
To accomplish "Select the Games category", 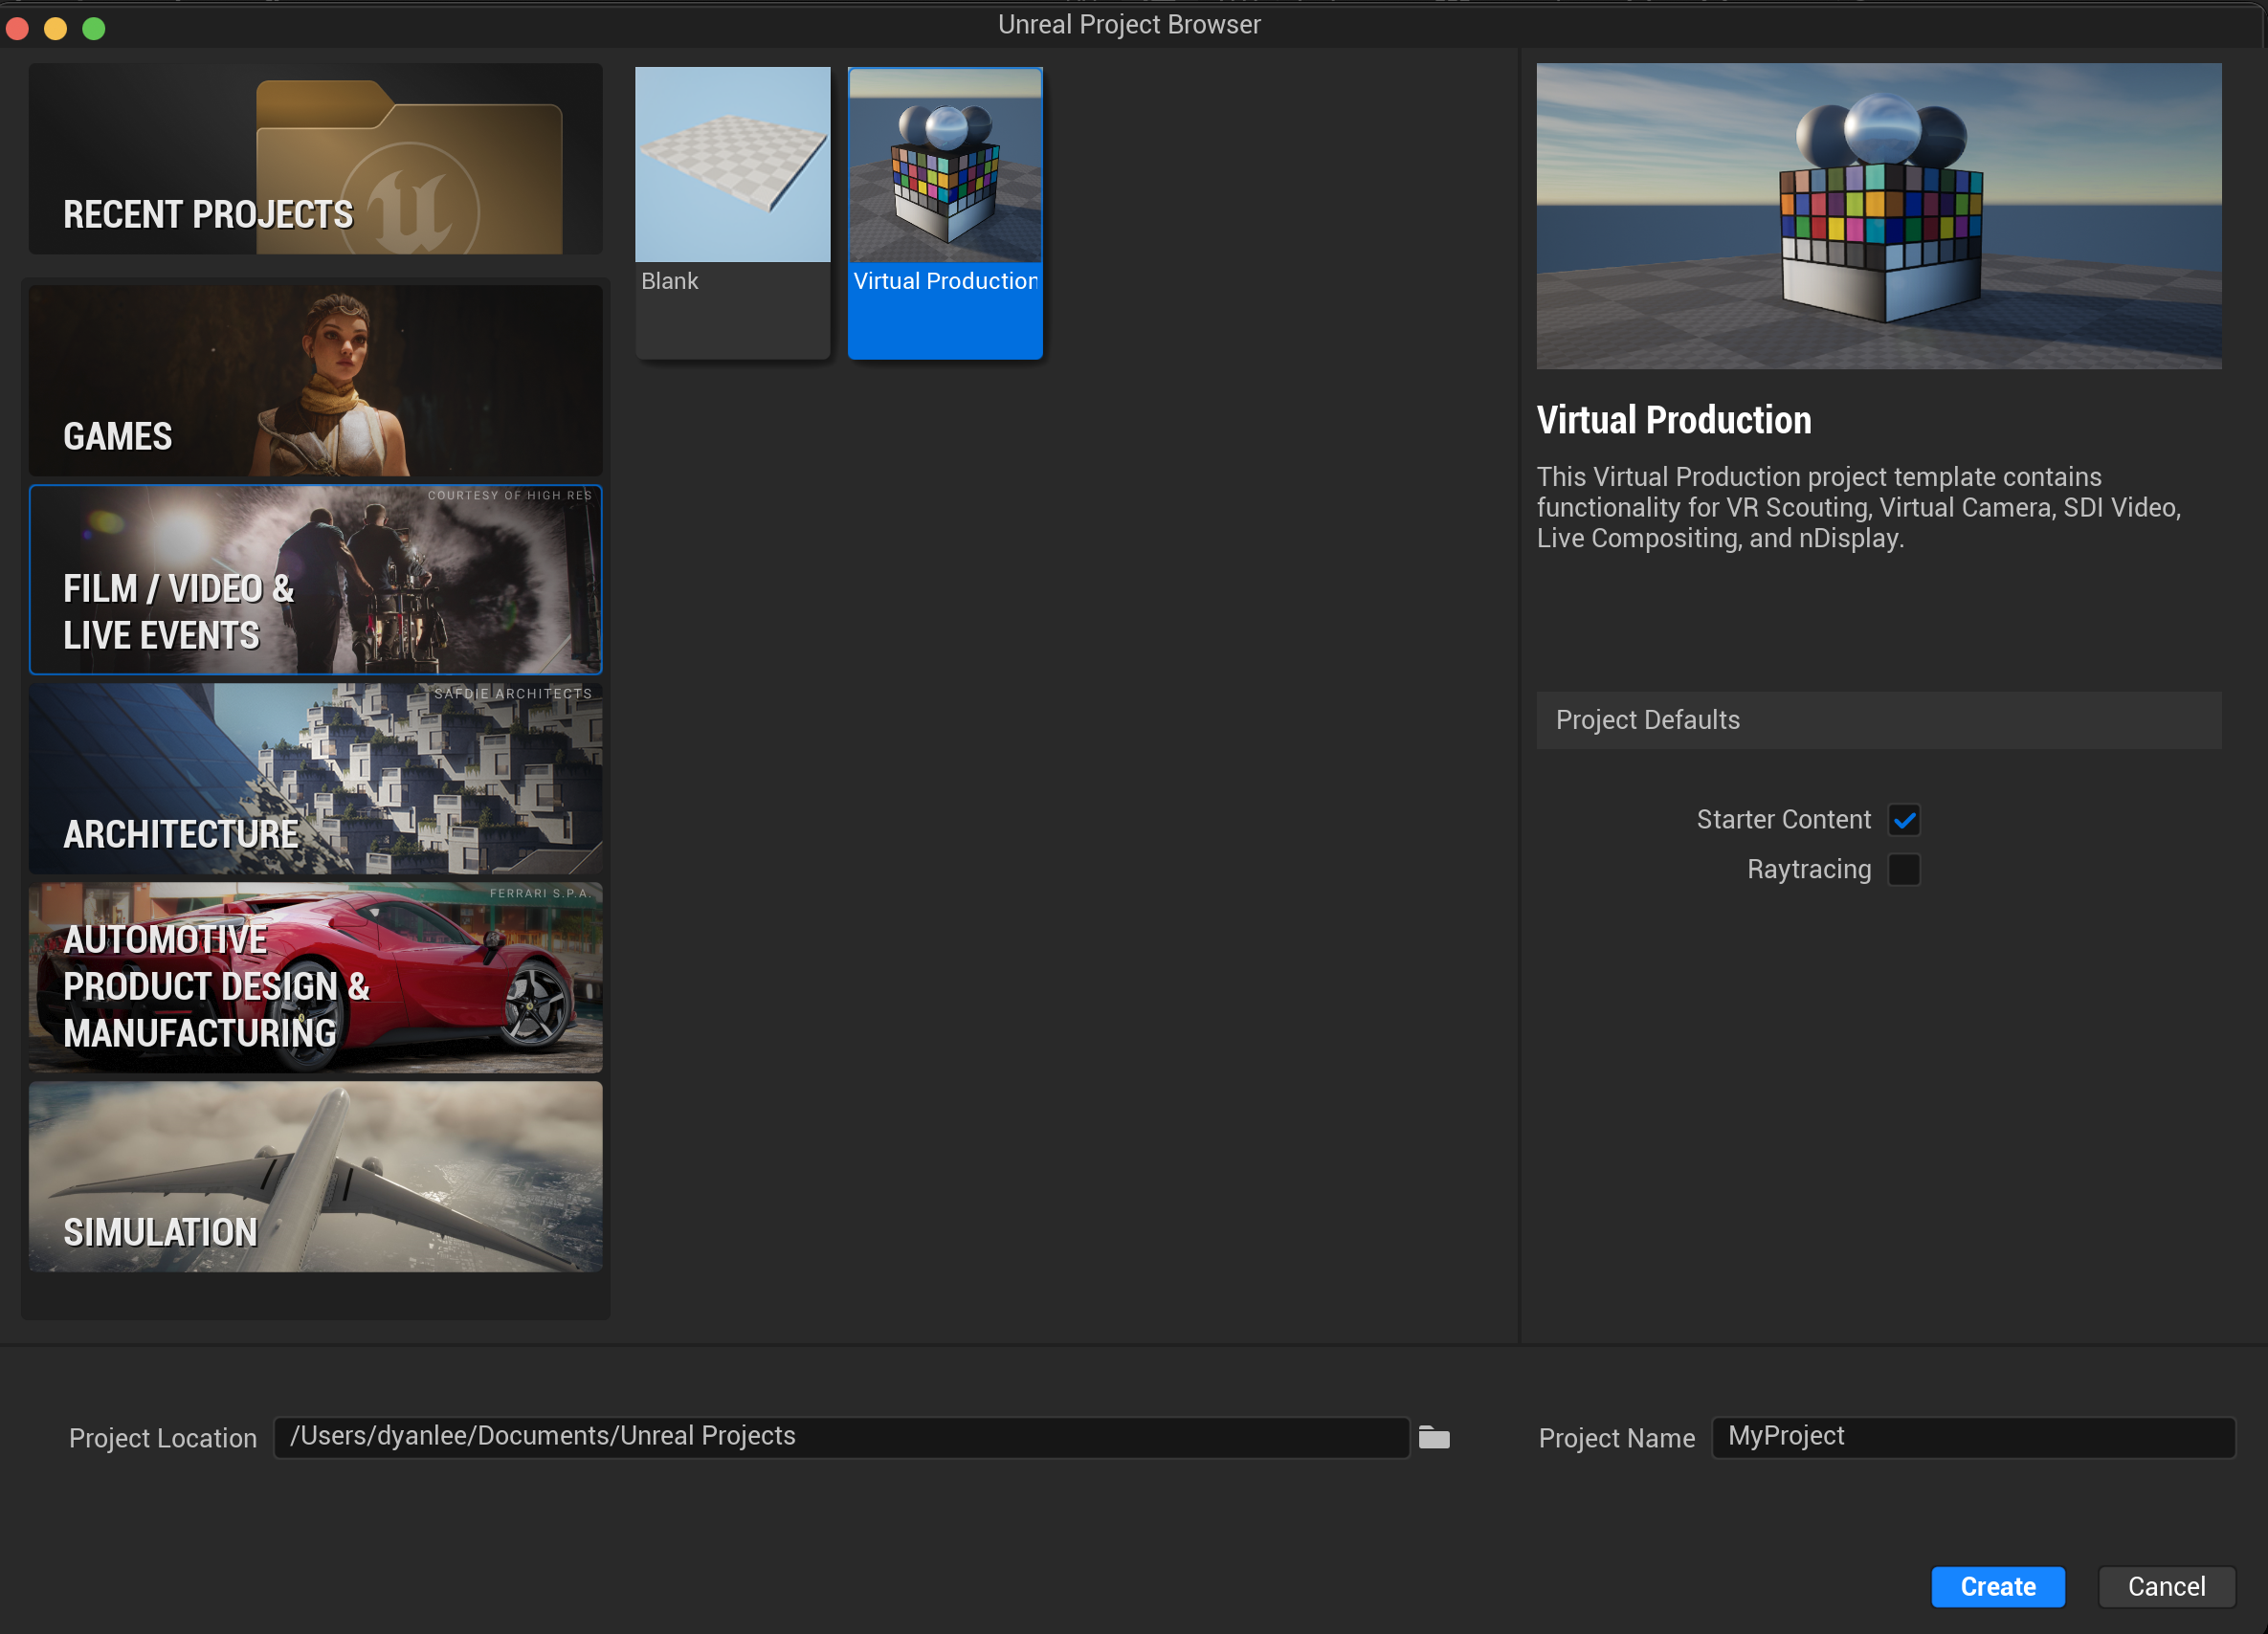I will click(315, 381).
